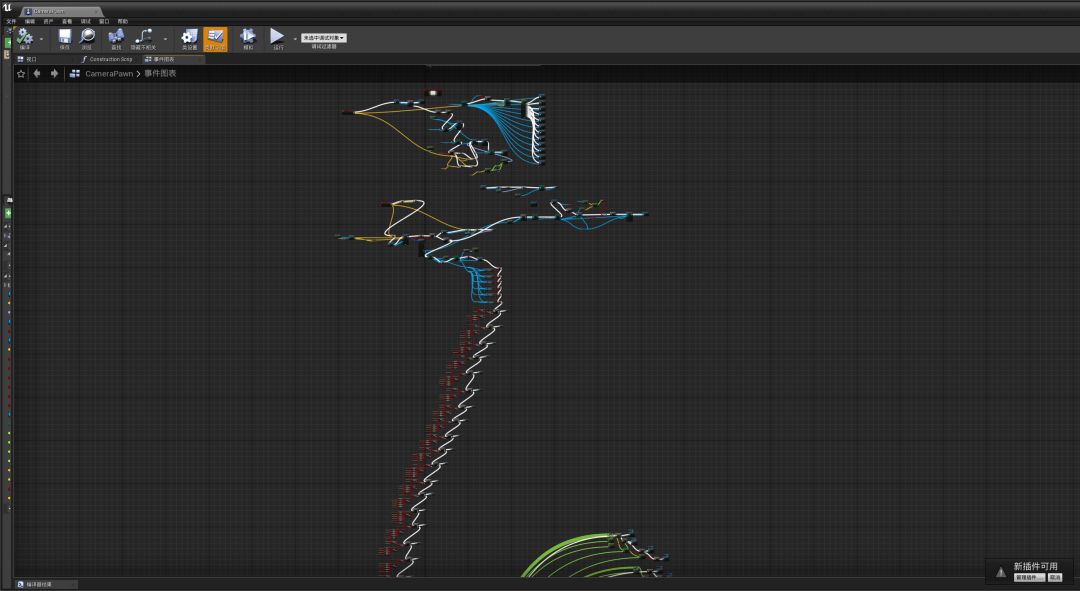Expand the Compile options dropdown arrow
Screen dimensions: 1080x591
41,39
